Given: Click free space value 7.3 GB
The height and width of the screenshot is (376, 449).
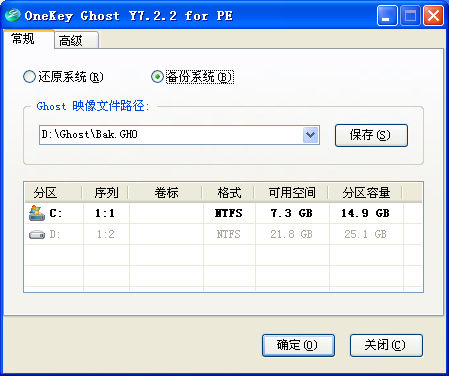Looking at the screenshot, I should pyautogui.click(x=292, y=213).
